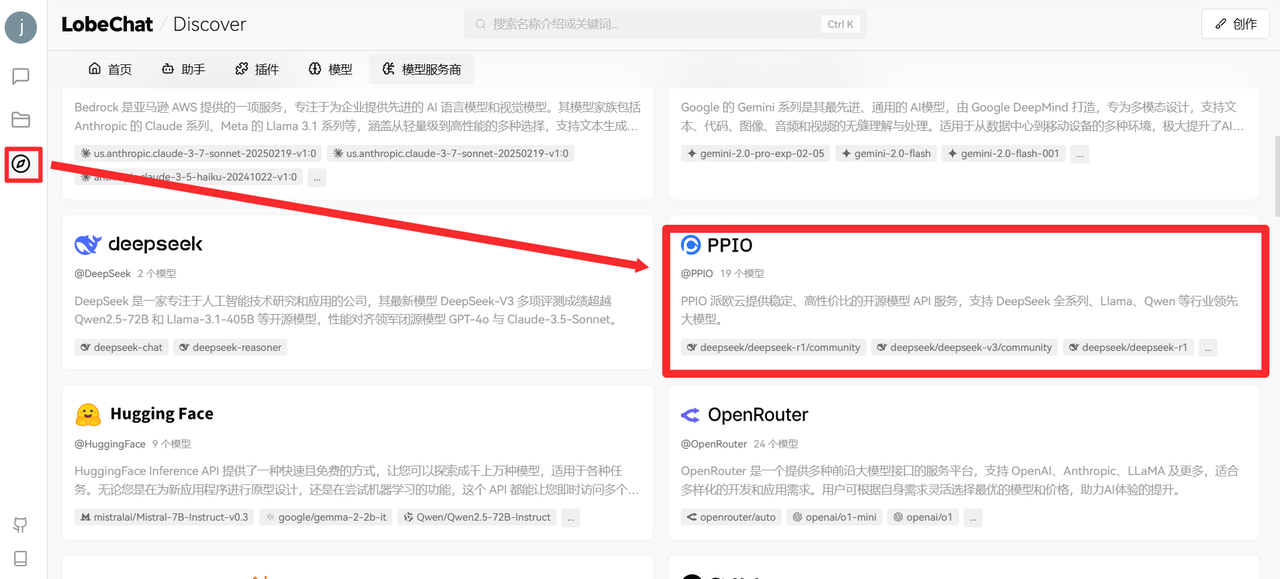Switch to the 模型 tab
The image size is (1280, 579).
pyautogui.click(x=329, y=69)
